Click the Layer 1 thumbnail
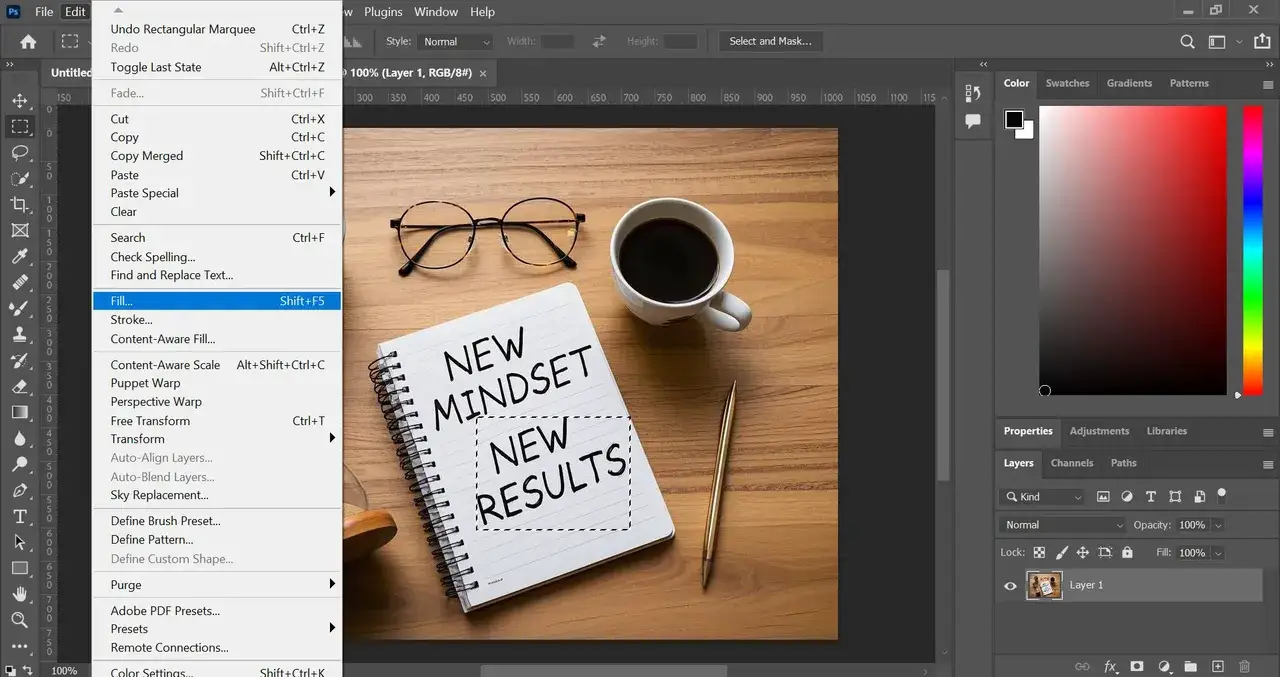The width and height of the screenshot is (1280, 677). (1044, 585)
